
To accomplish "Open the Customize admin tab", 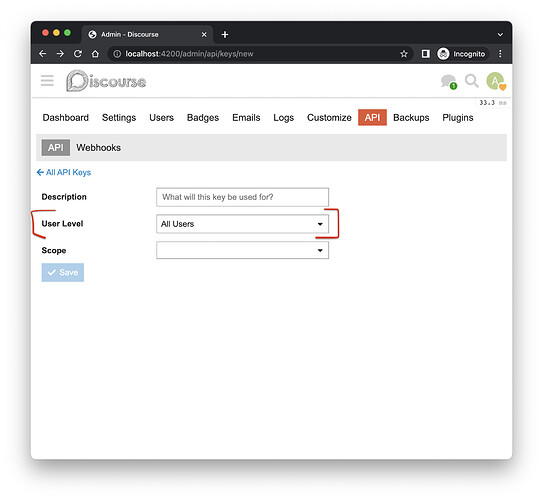I will point(329,118).
